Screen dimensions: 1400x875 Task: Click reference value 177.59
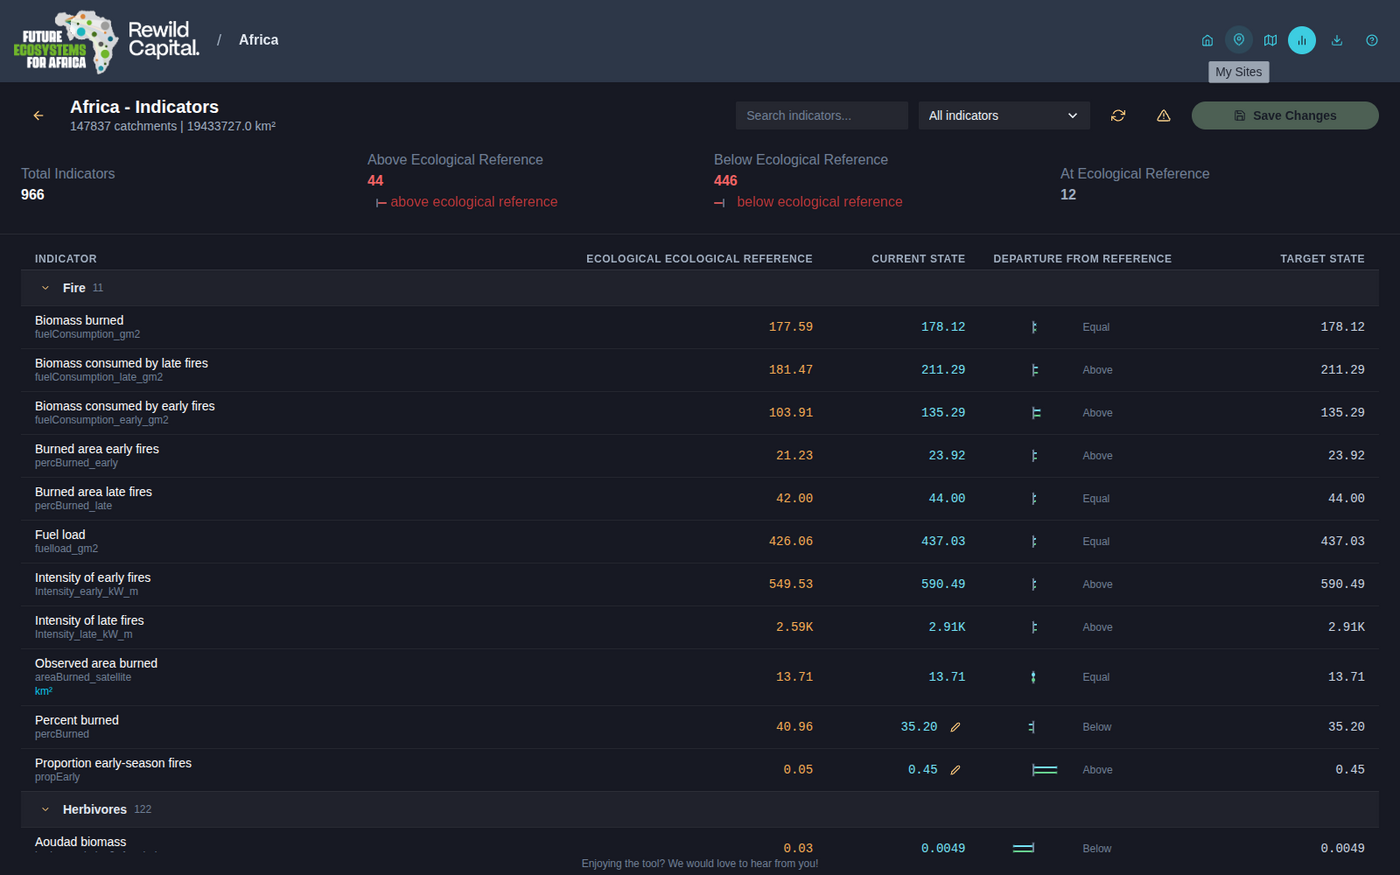pyautogui.click(x=790, y=327)
